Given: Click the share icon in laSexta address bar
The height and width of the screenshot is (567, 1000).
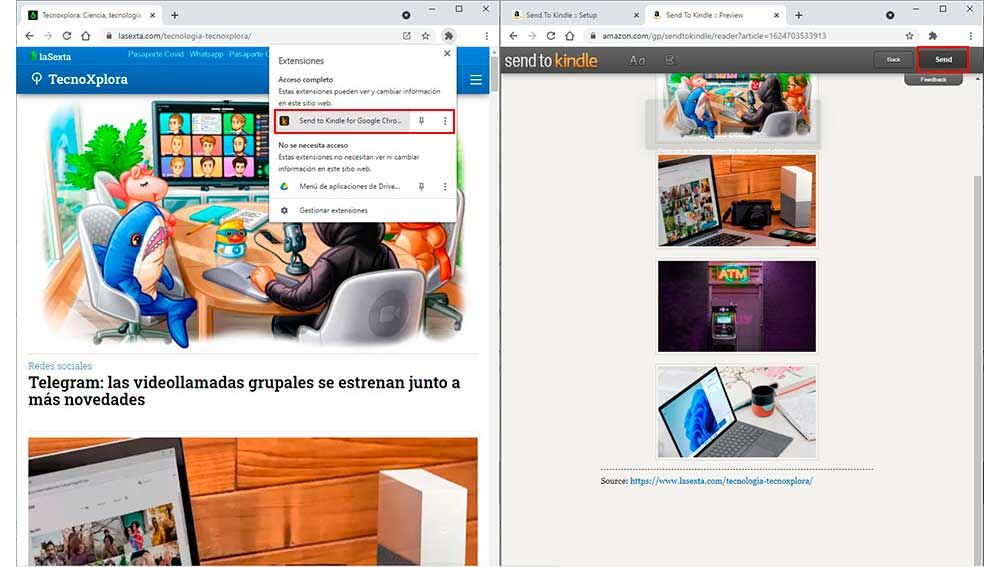Looking at the screenshot, I should 406,36.
